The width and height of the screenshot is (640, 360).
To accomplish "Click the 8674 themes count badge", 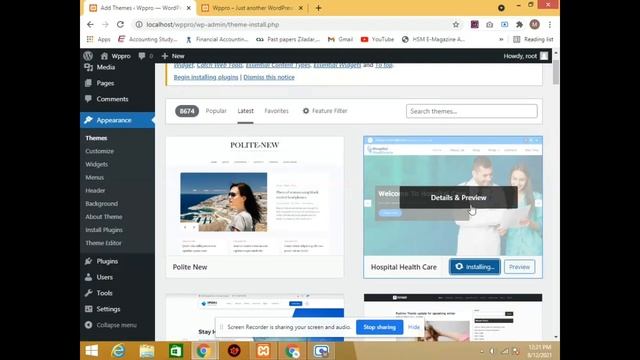I will [x=187, y=111].
